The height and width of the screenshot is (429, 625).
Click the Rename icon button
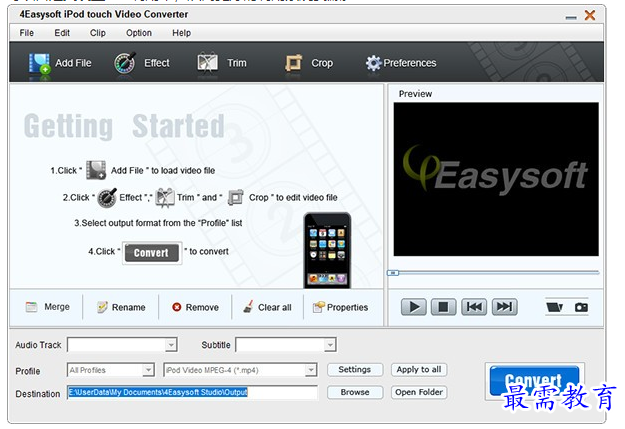coord(121,307)
